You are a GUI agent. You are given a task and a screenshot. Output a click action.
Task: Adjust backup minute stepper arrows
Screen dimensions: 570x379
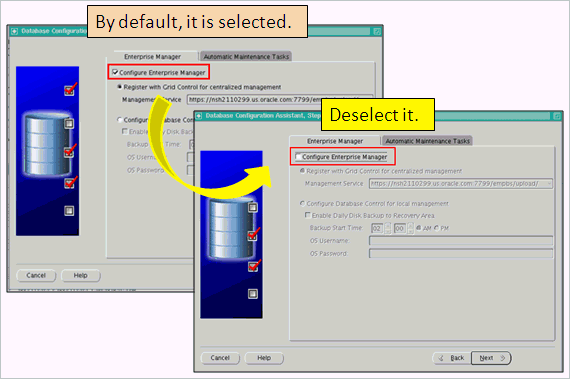pos(410,228)
